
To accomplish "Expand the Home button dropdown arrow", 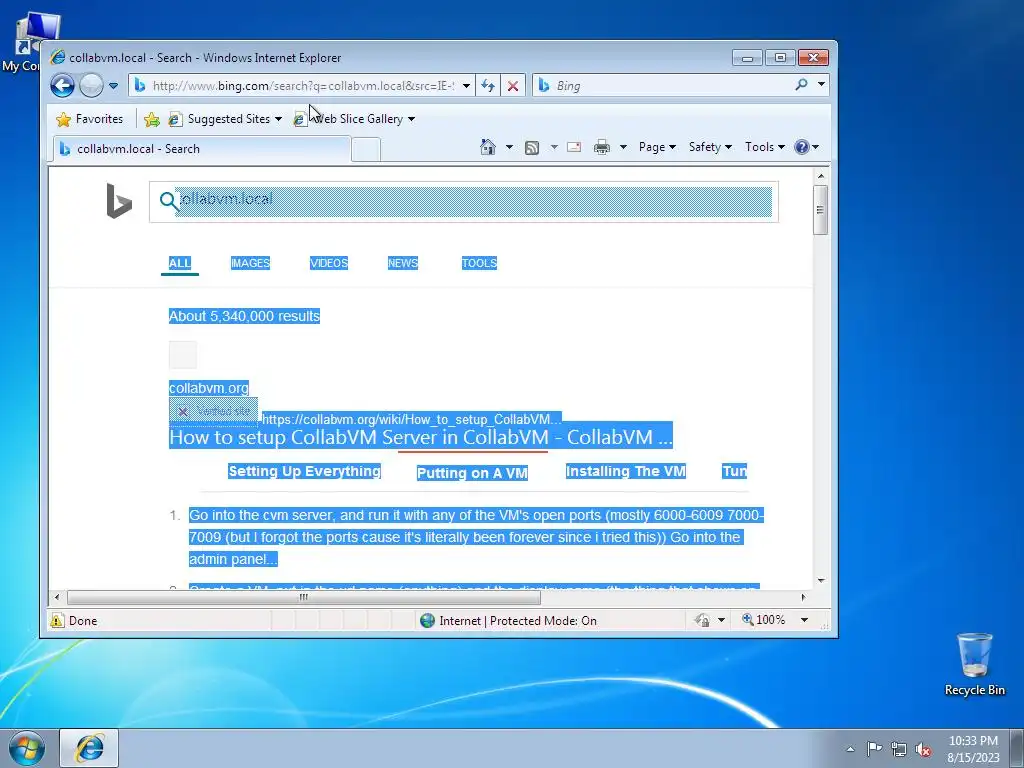I will point(509,147).
